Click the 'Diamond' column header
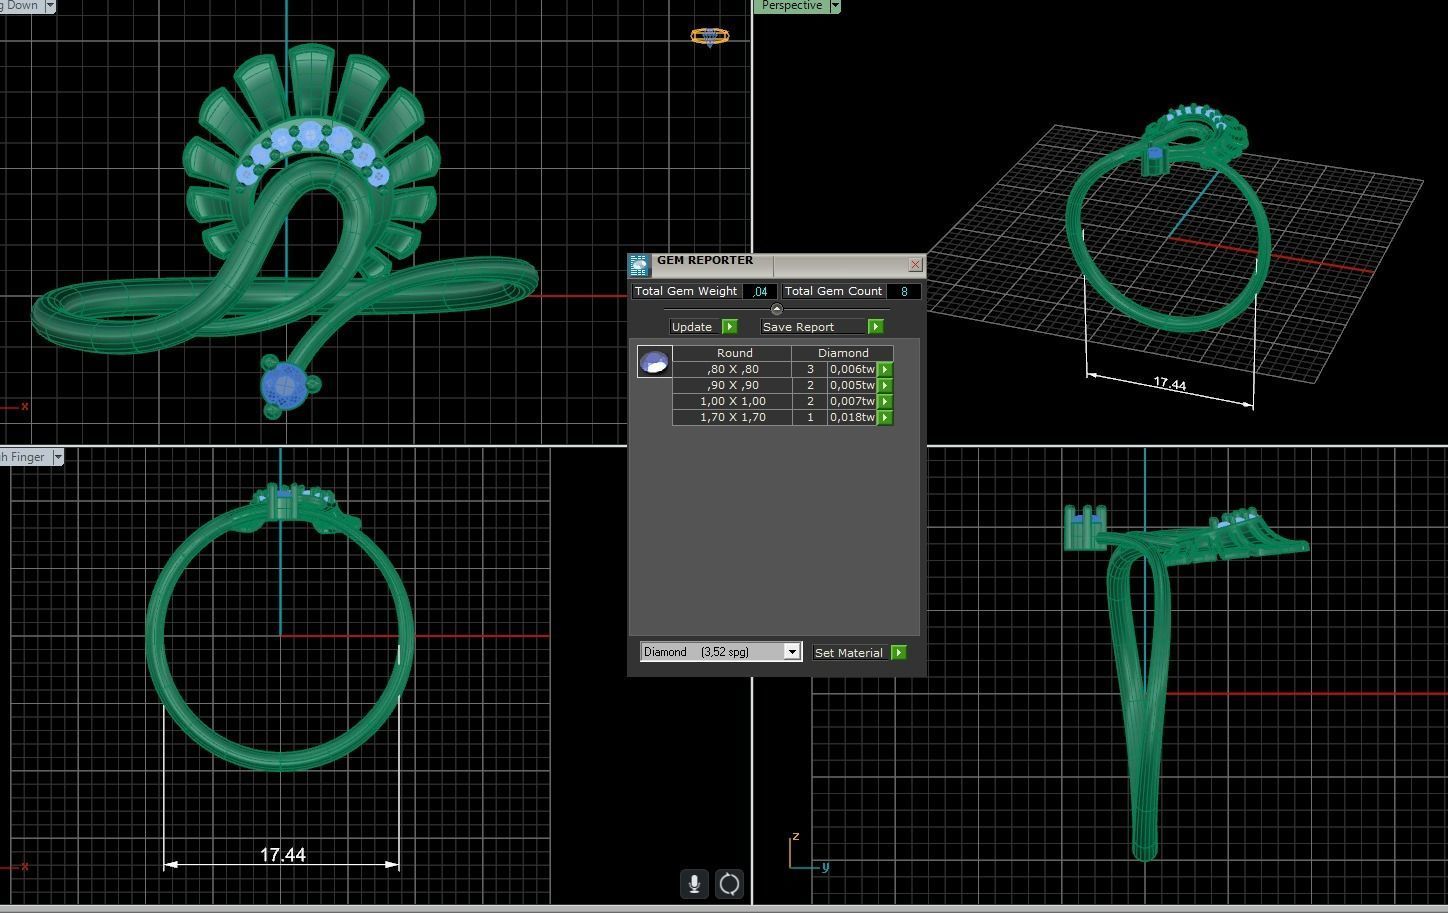 pos(843,353)
